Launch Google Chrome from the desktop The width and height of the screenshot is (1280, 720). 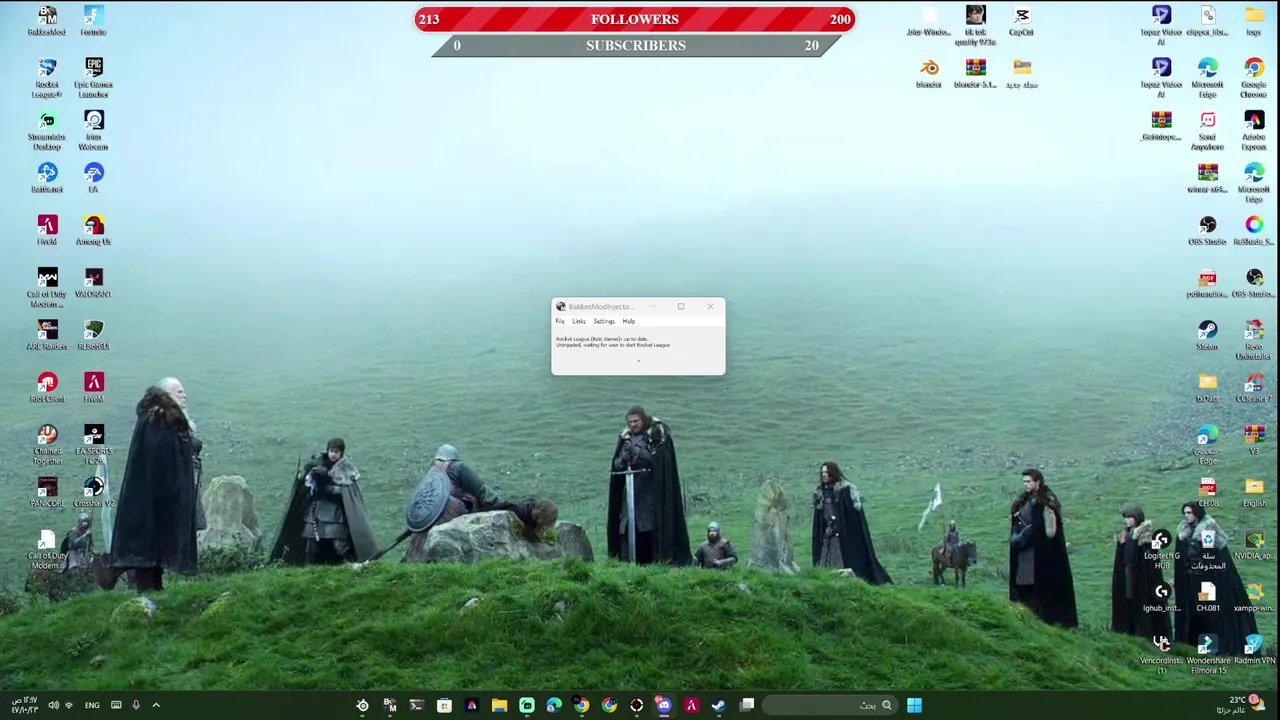click(1254, 78)
